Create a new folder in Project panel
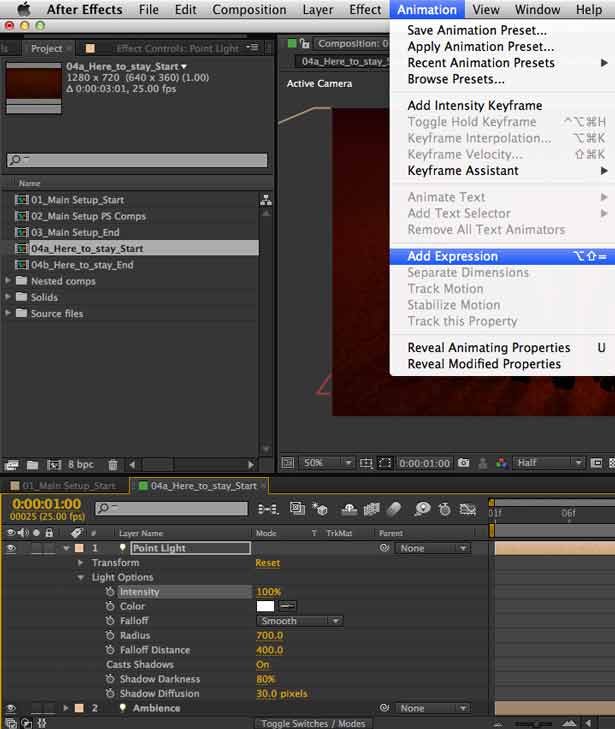The height and width of the screenshot is (729, 615). 33,464
